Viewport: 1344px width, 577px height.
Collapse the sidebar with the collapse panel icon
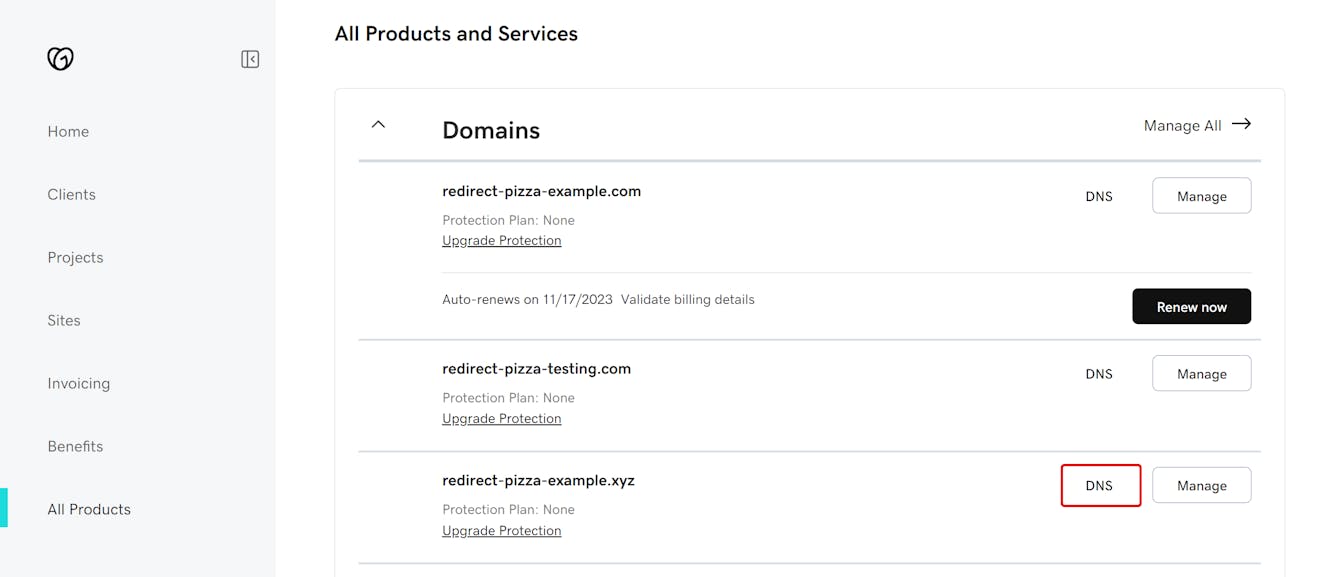click(249, 59)
